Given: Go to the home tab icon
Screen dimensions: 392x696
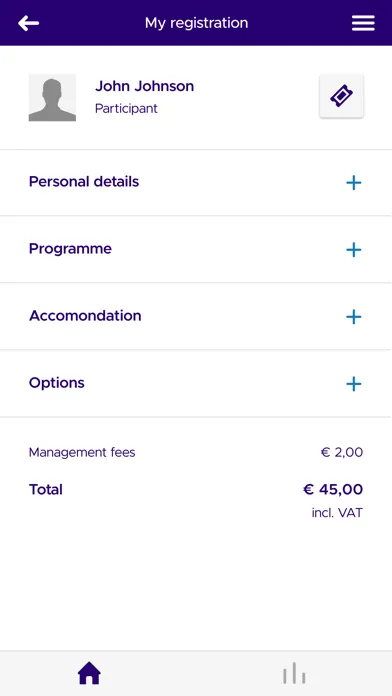Looking at the screenshot, I should coord(89,673).
